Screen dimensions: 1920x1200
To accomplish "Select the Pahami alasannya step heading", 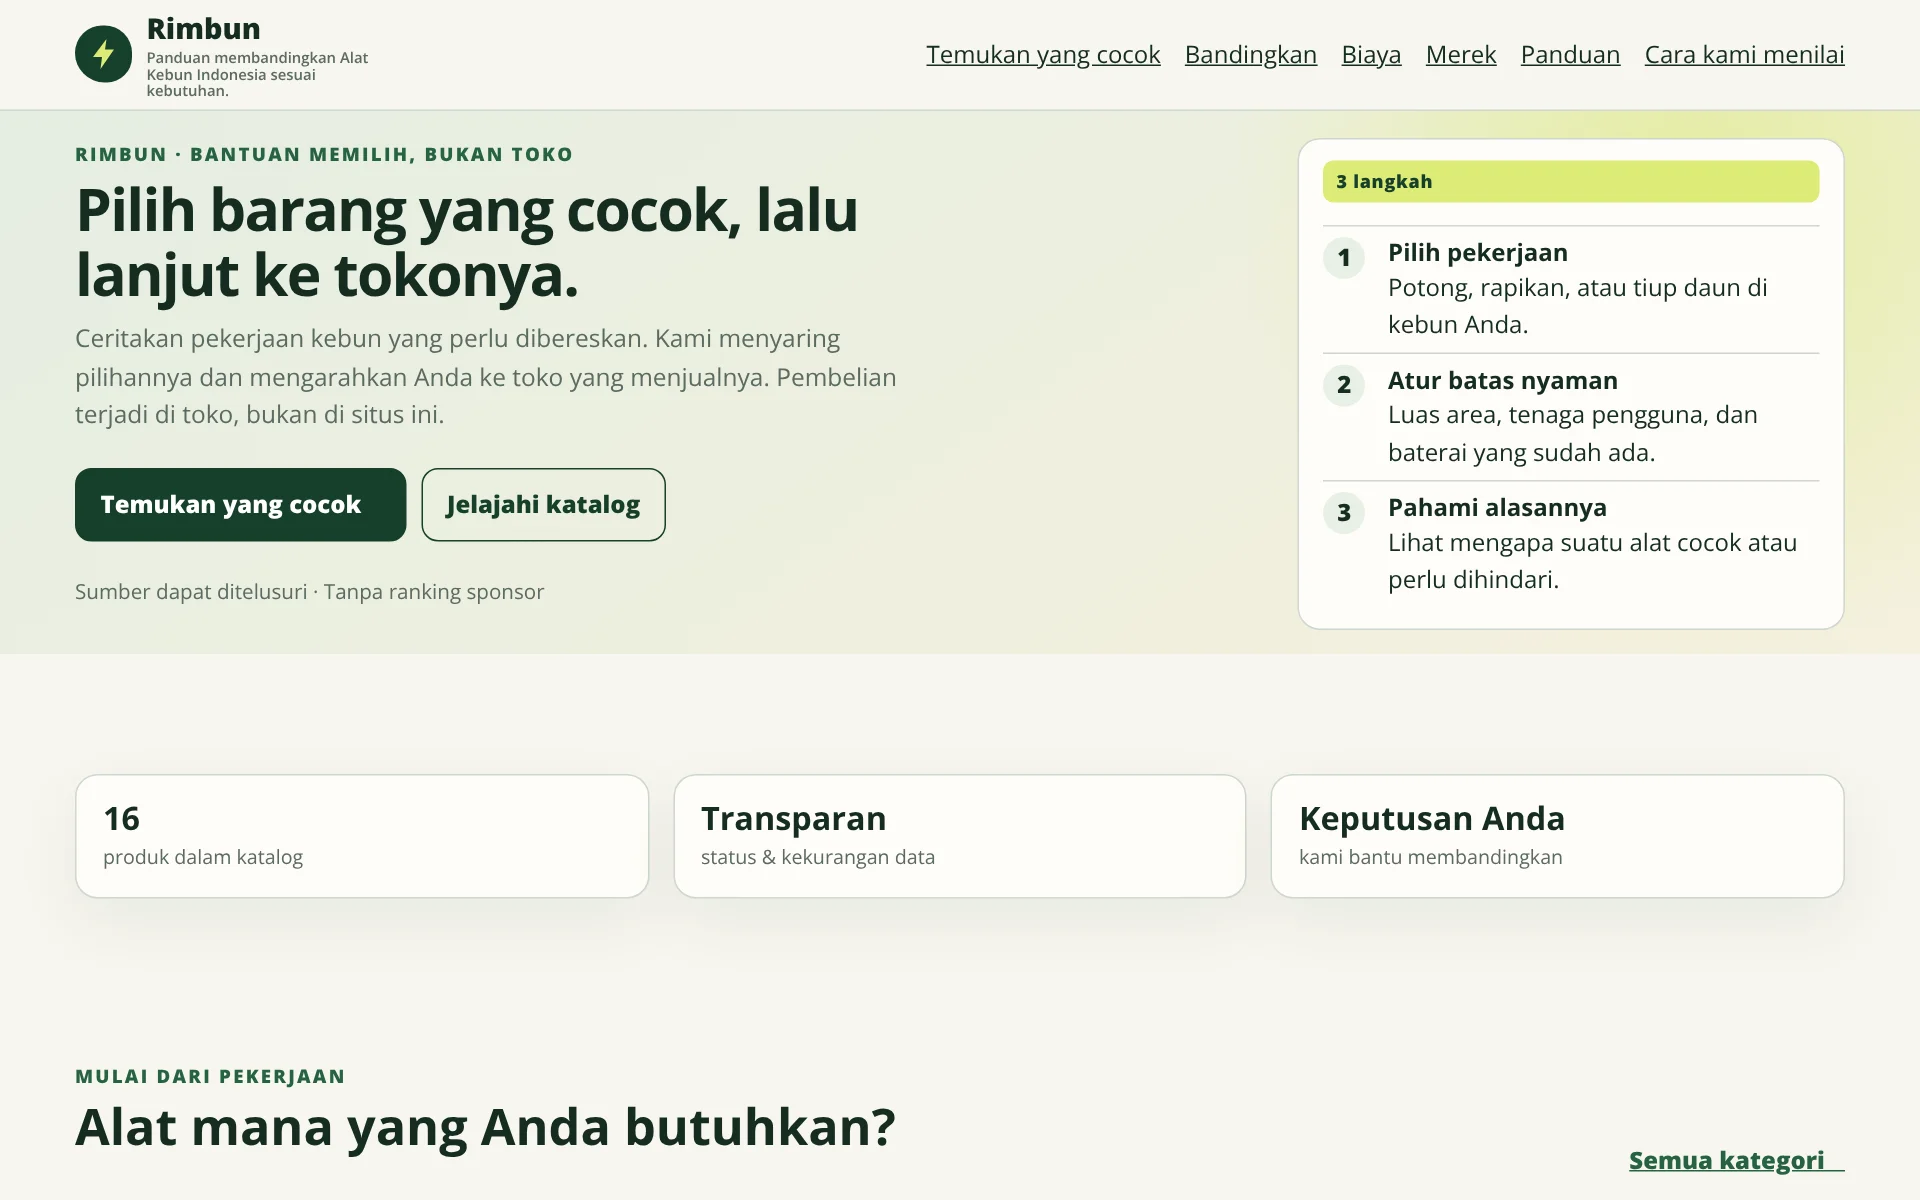I will click(1497, 507).
